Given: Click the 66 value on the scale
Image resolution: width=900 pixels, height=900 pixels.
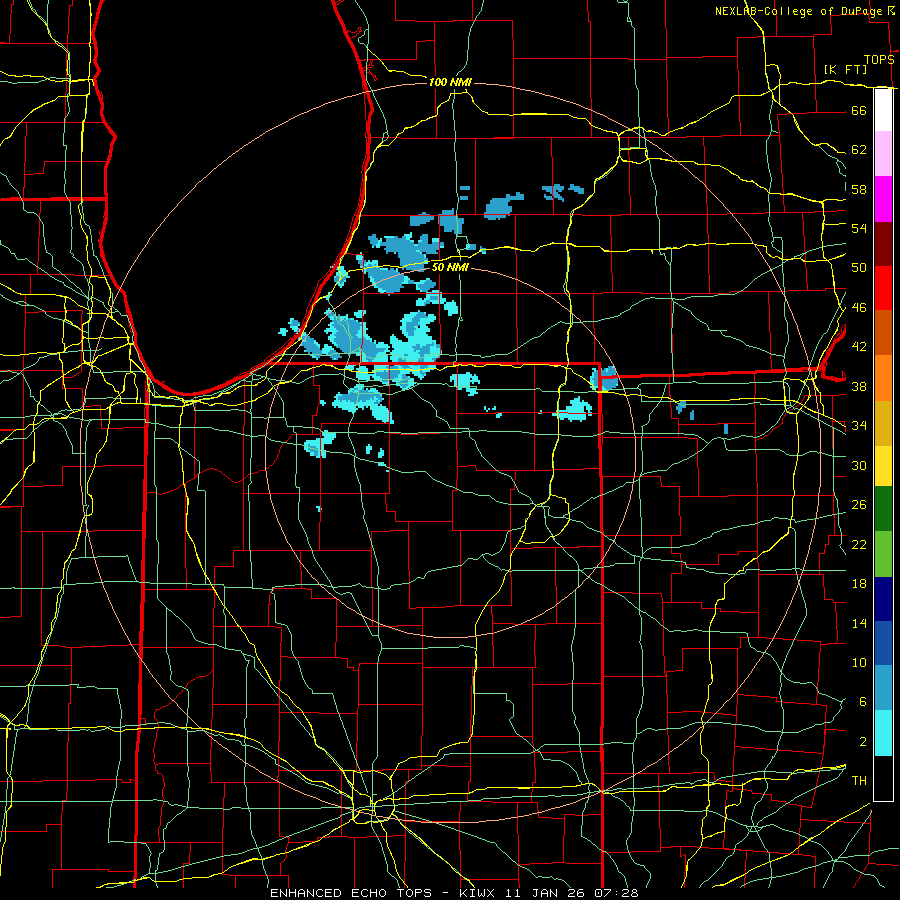Looking at the screenshot, I should [859, 110].
